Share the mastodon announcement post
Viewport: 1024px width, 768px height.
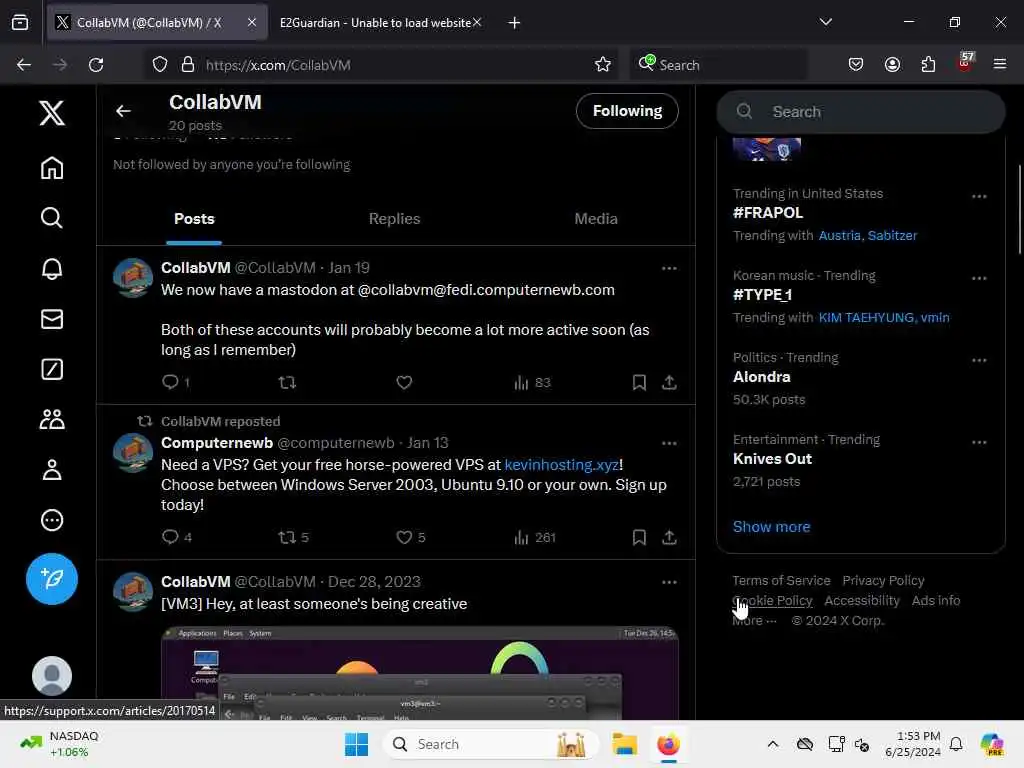pyautogui.click(x=669, y=382)
